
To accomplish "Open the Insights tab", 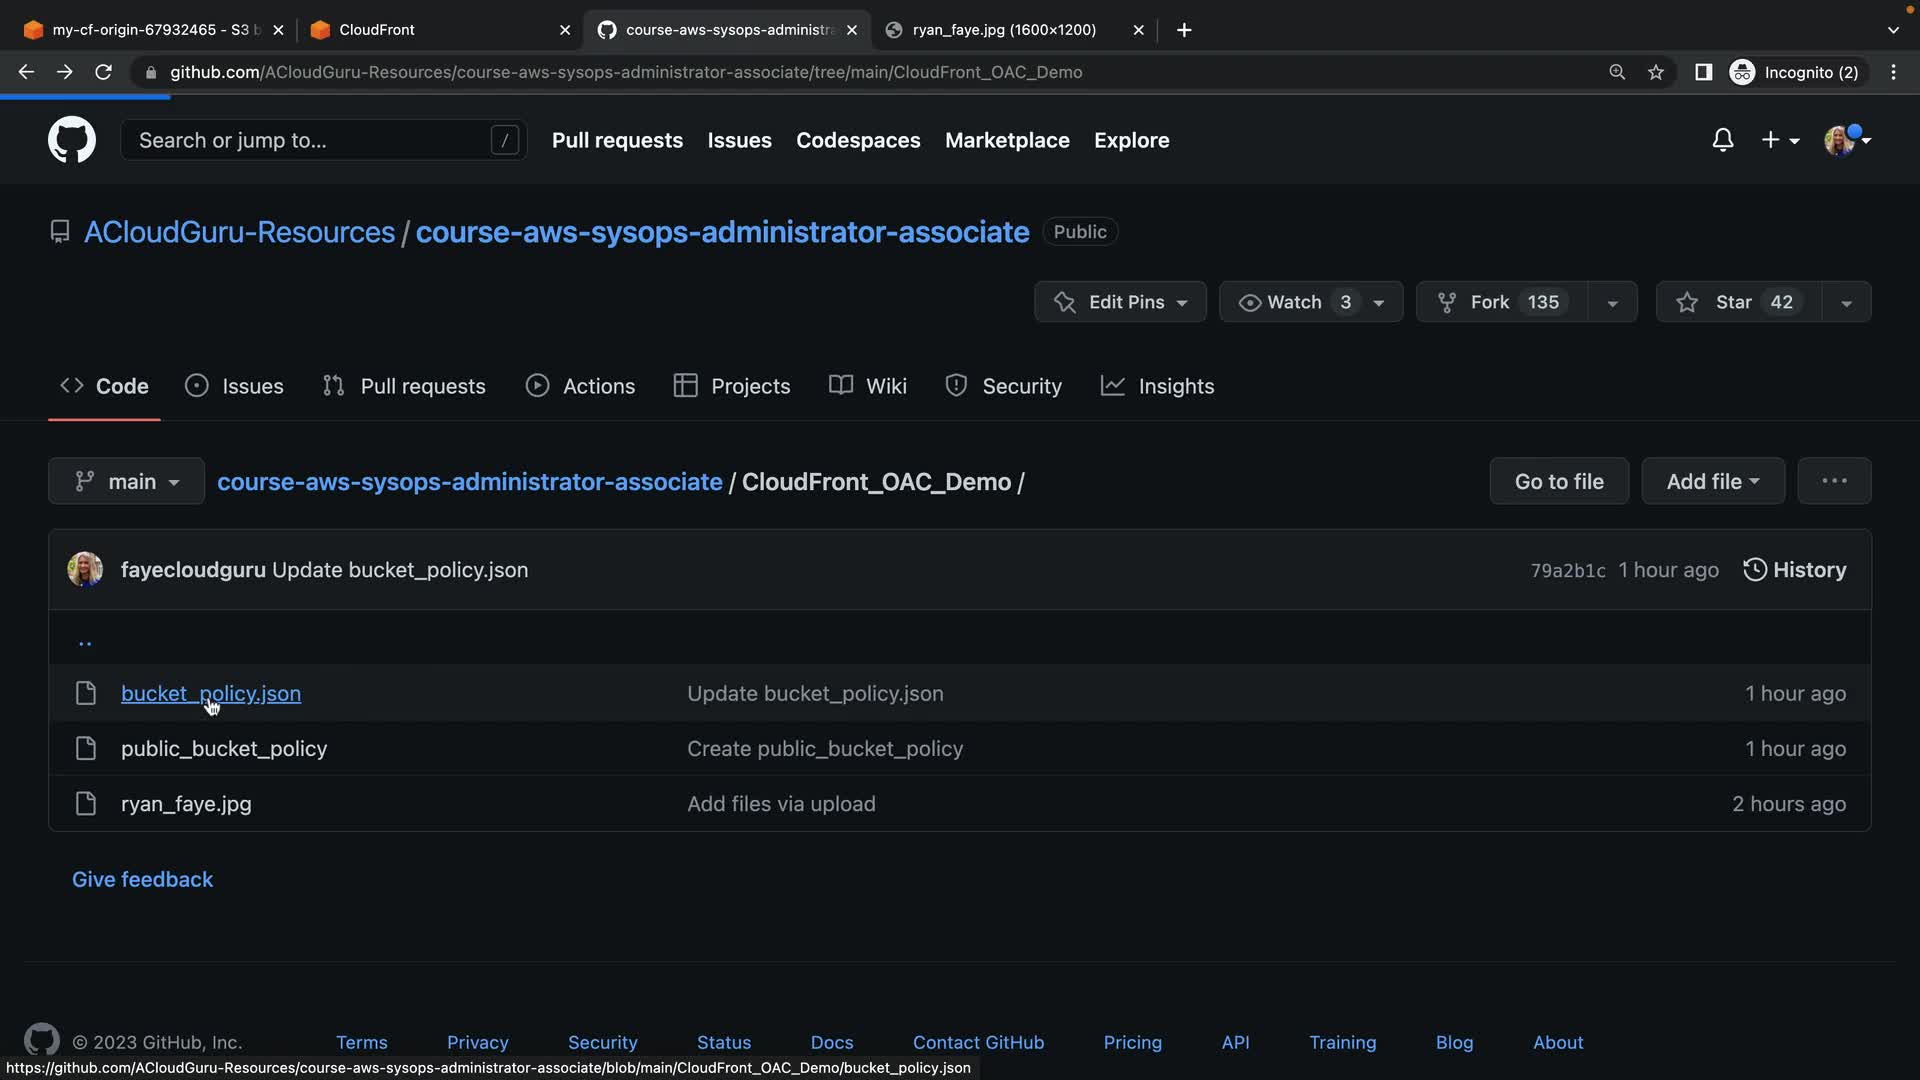I will pyautogui.click(x=1157, y=386).
